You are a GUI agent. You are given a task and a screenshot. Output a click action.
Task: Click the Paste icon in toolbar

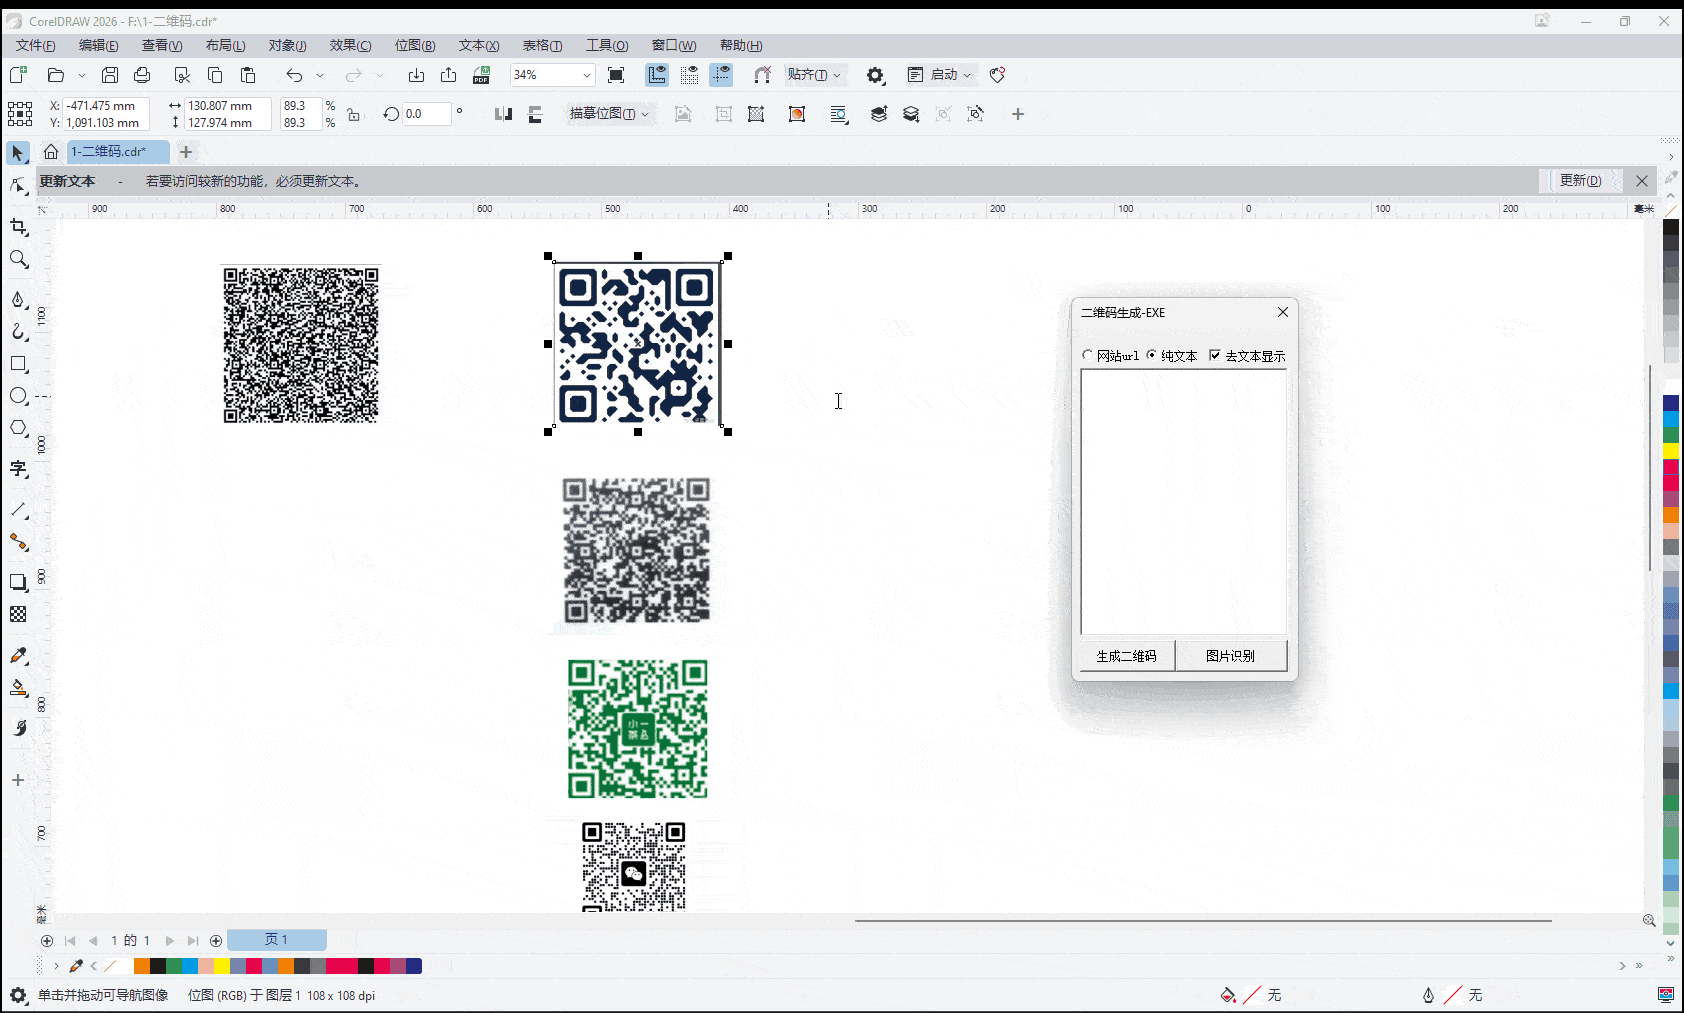(x=248, y=75)
